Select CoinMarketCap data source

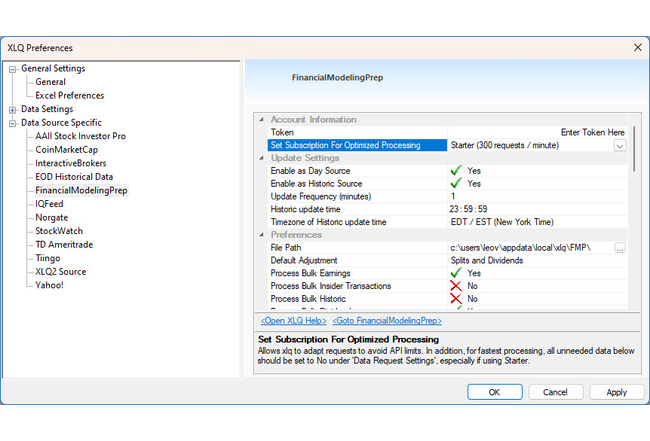67,150
